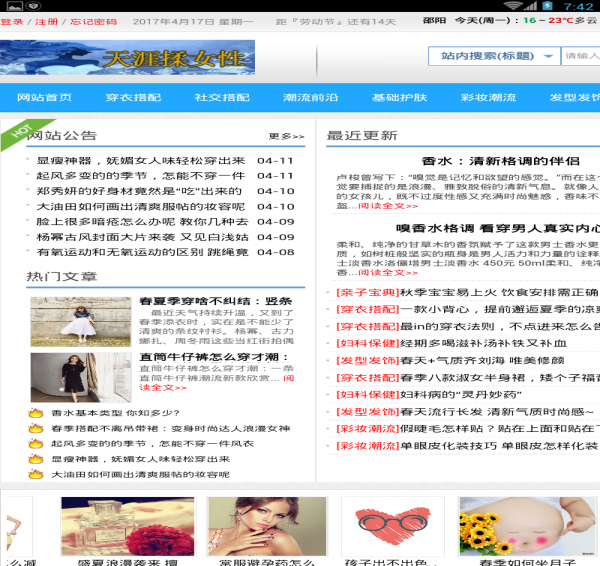
Task: Open hot-list article 显瘦神器，妩媚女人味轻松穿出来
Action: pyautogui.click(x=140, y=459)
